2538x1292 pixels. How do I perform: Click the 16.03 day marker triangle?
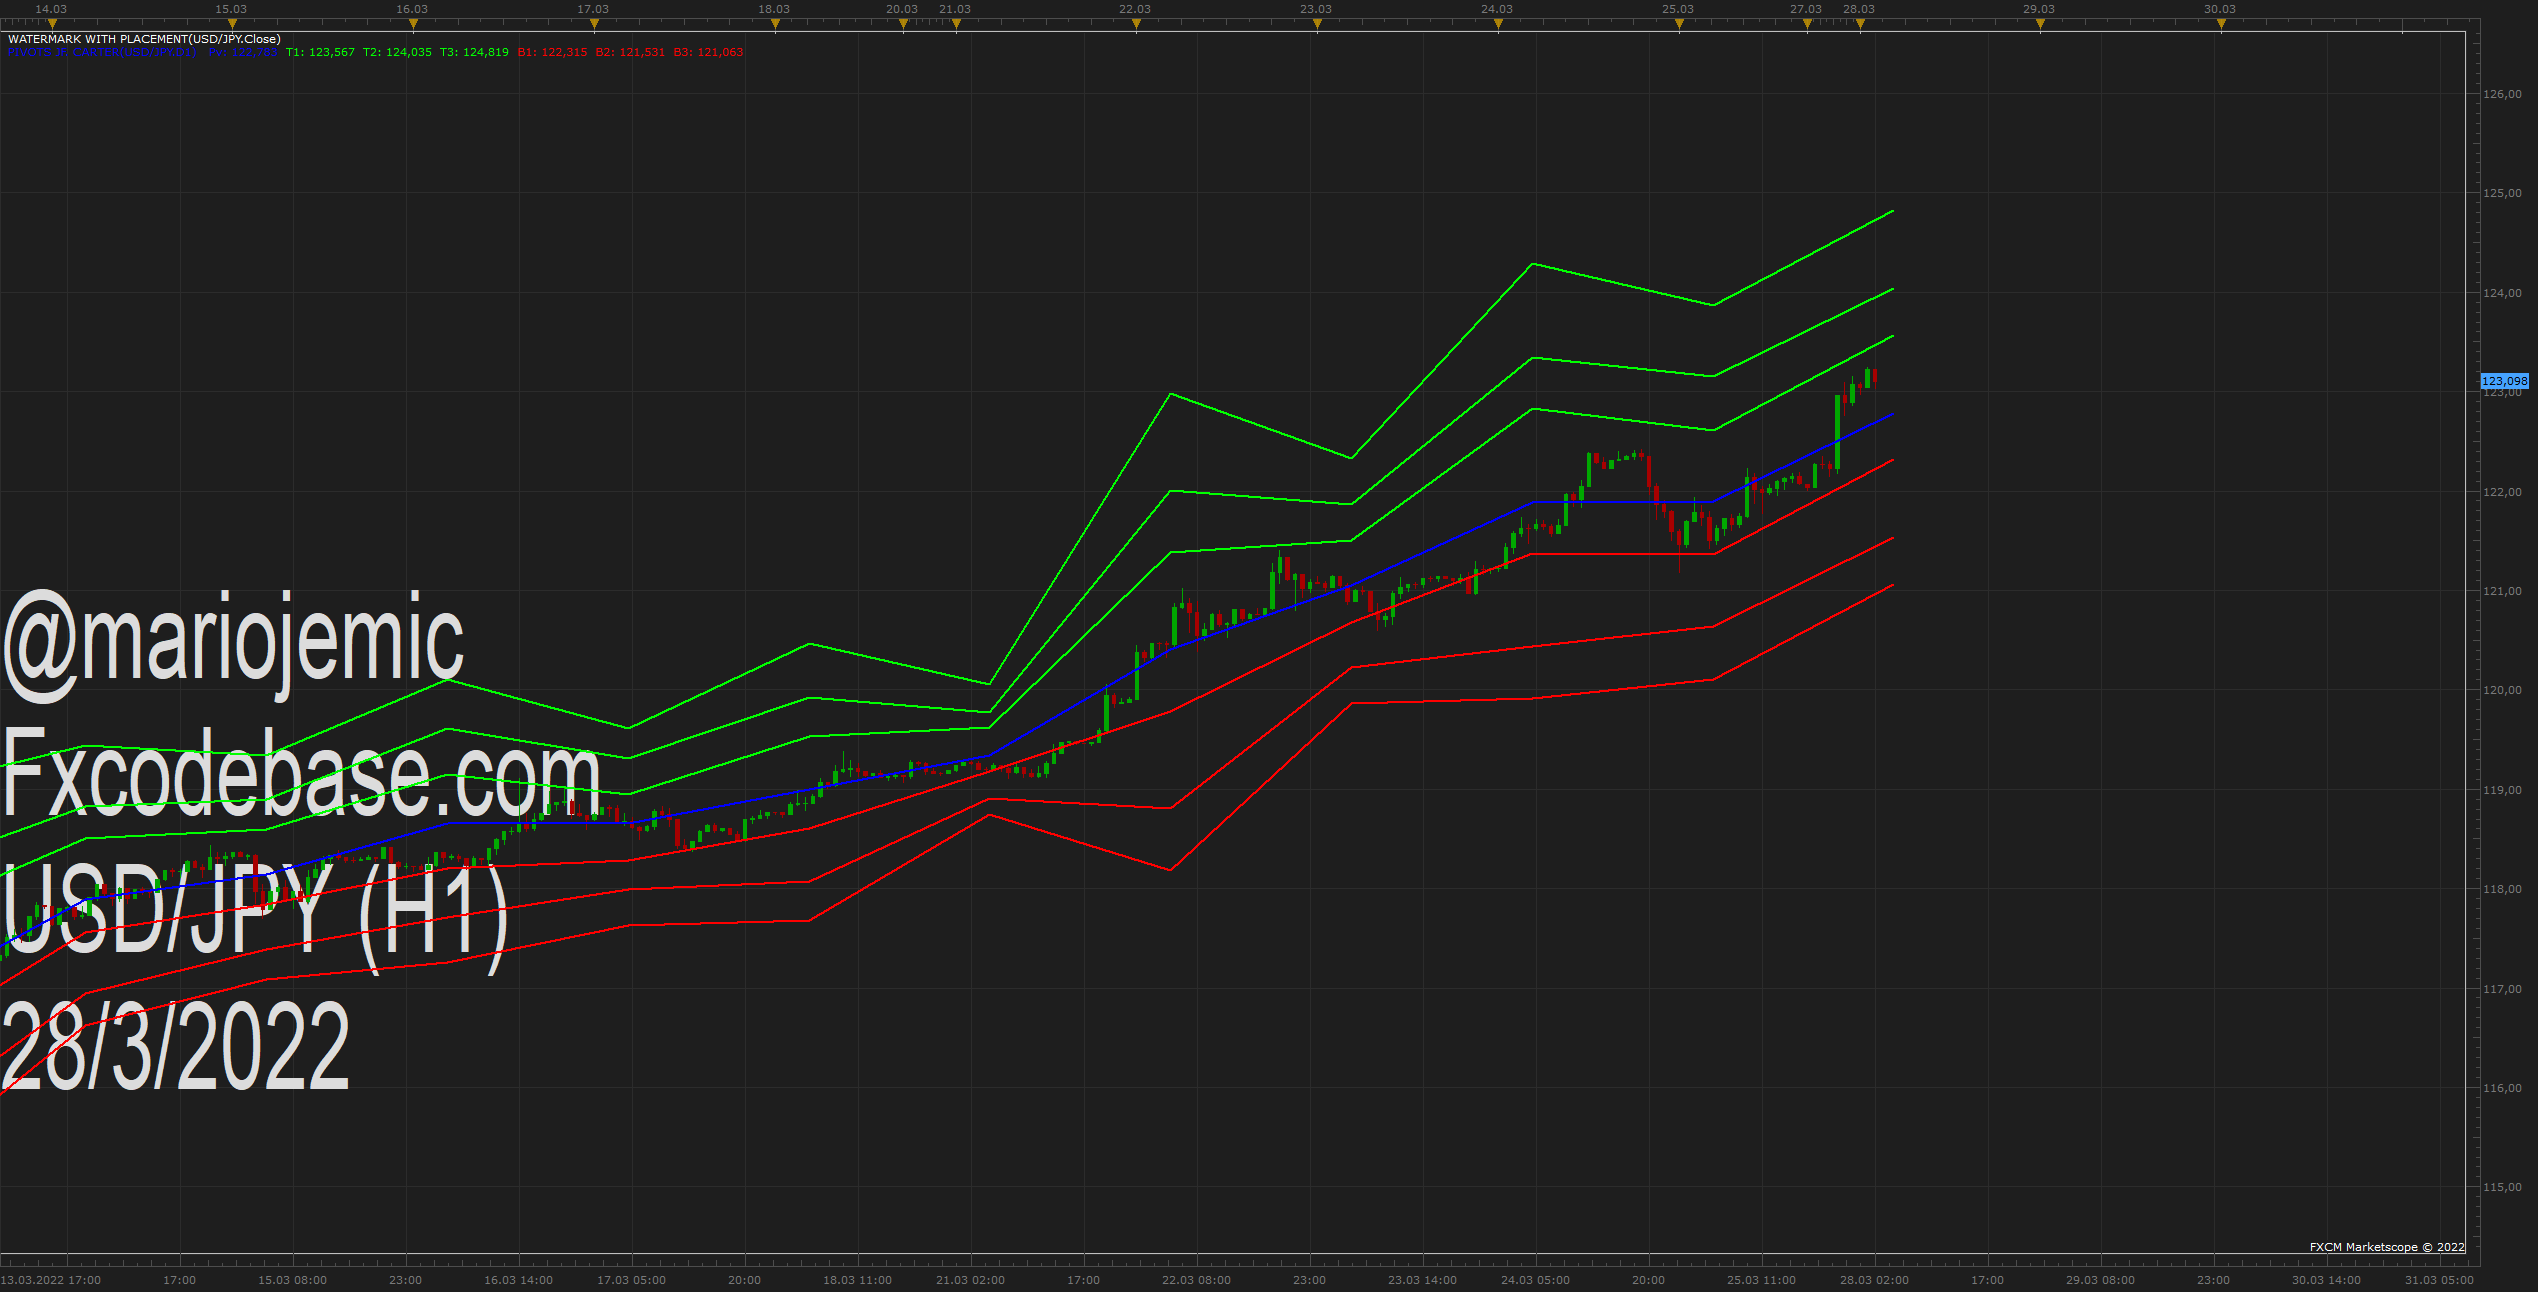tap(413, 25)
